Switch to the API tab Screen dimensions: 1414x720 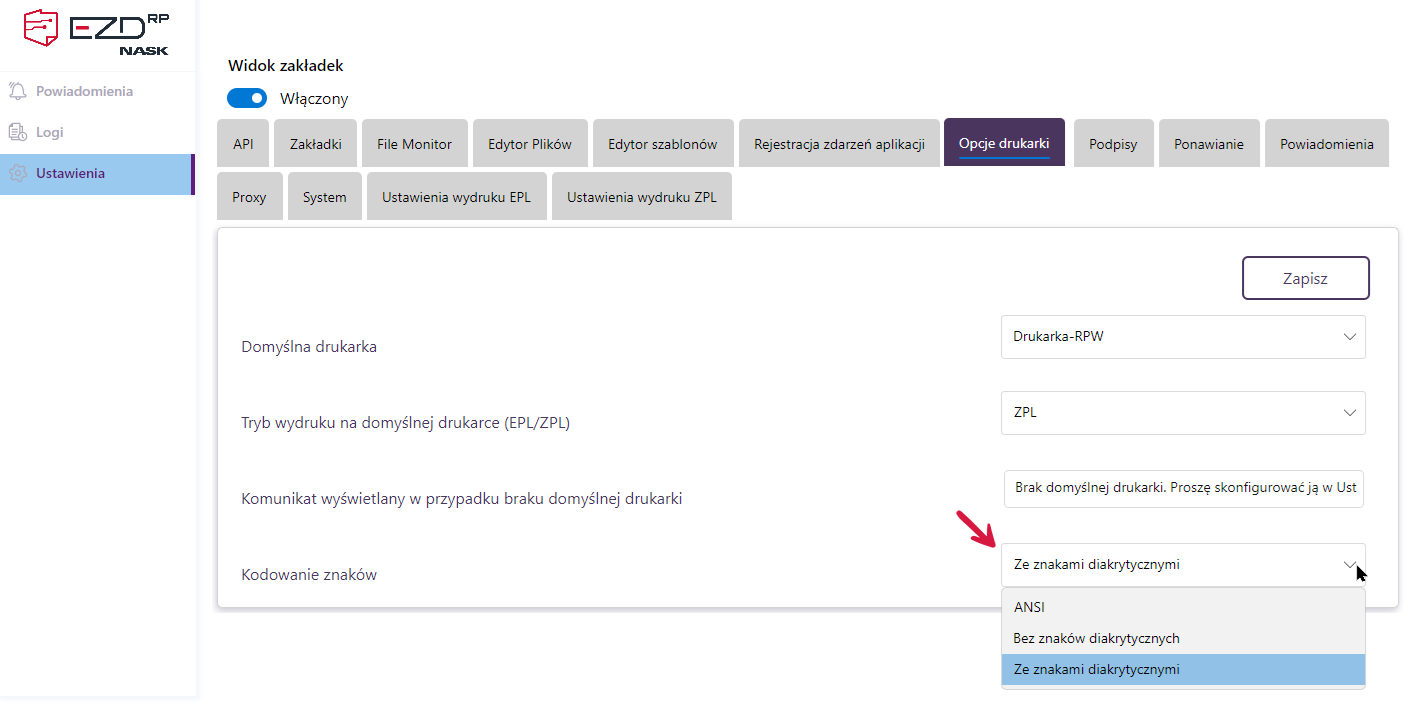[x=243, y=144]
